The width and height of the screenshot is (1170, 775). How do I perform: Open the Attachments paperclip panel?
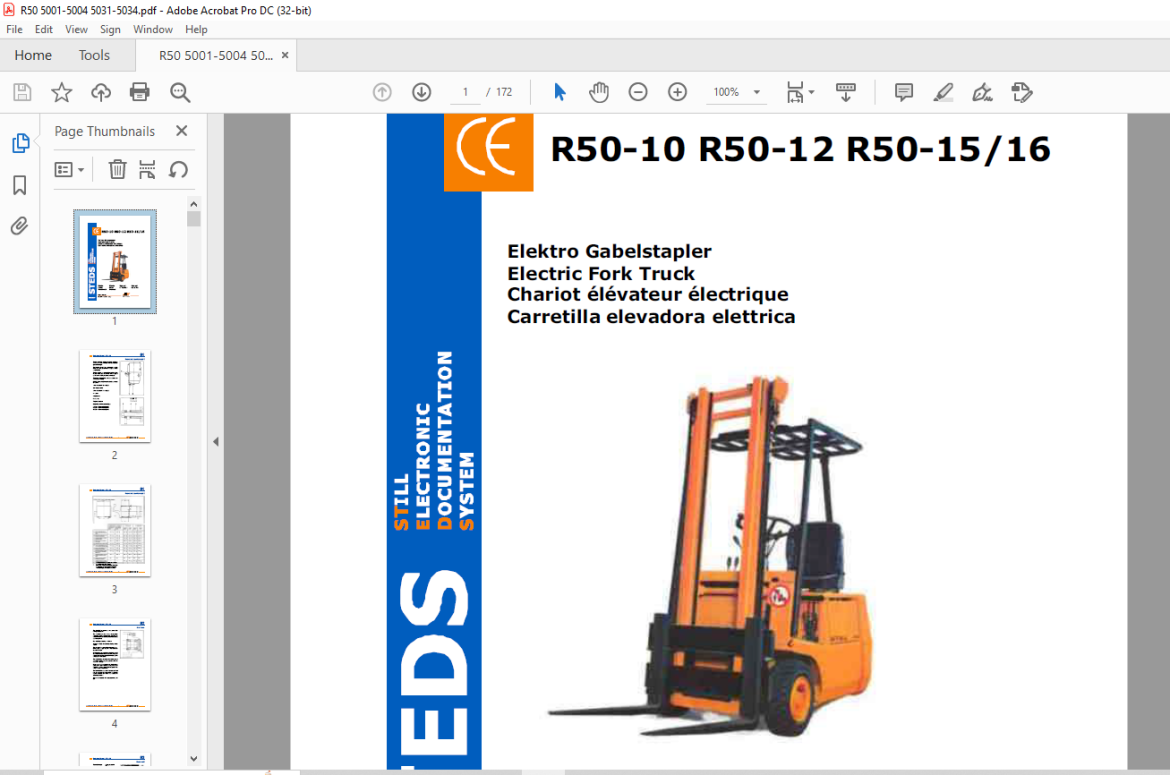(20, 226)
